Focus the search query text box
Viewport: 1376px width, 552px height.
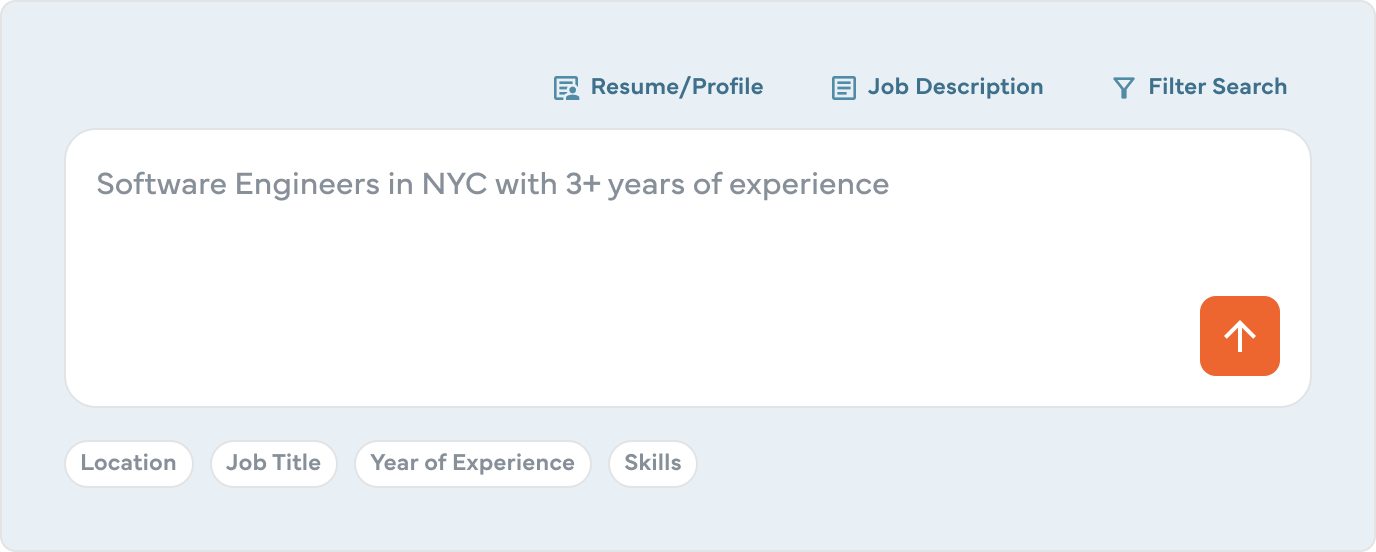[x=600, y=260]
